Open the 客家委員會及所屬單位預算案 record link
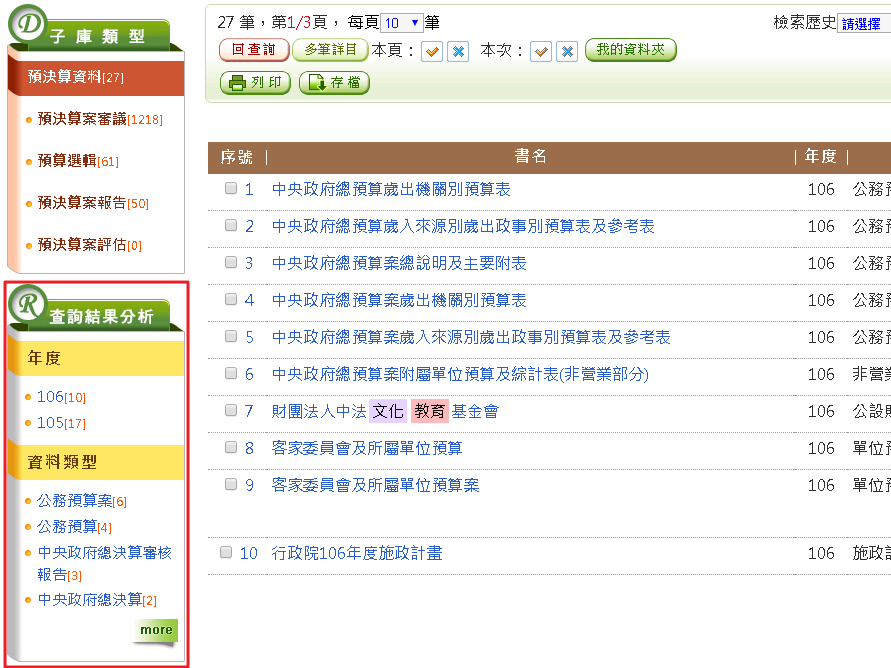Image resolution: width=891 pixels, height=668 pixels. click(x=375, y=485)
